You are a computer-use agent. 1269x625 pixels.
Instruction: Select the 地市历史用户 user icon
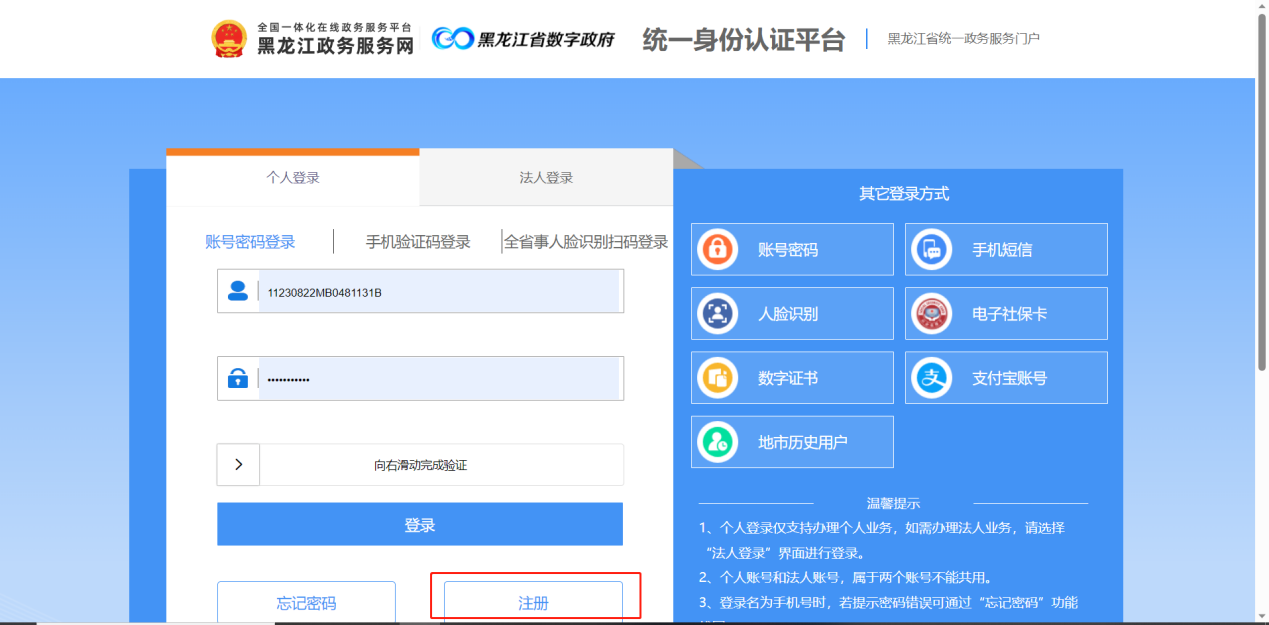click(717, 442)
